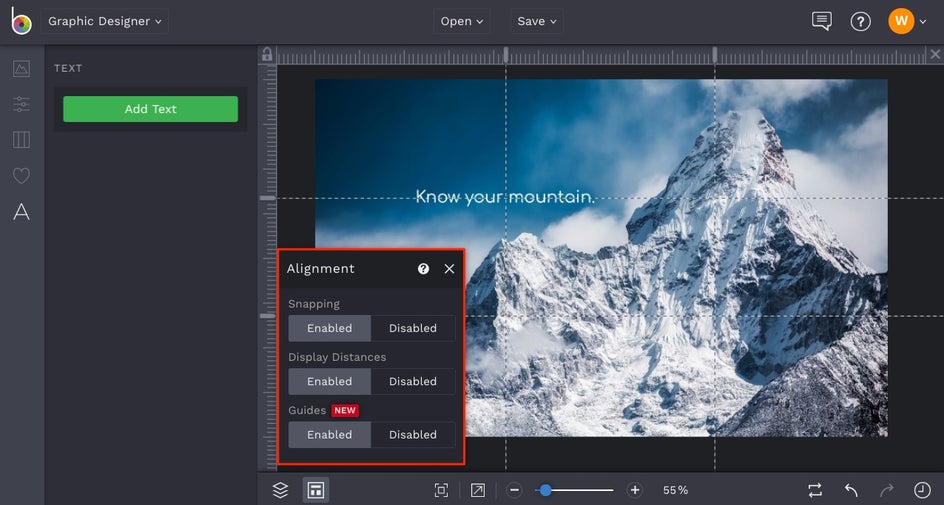Image resolution: width=944 pixels, height=505 pixels.
Task: Set Snapping to Disabled
Action: 413,328
